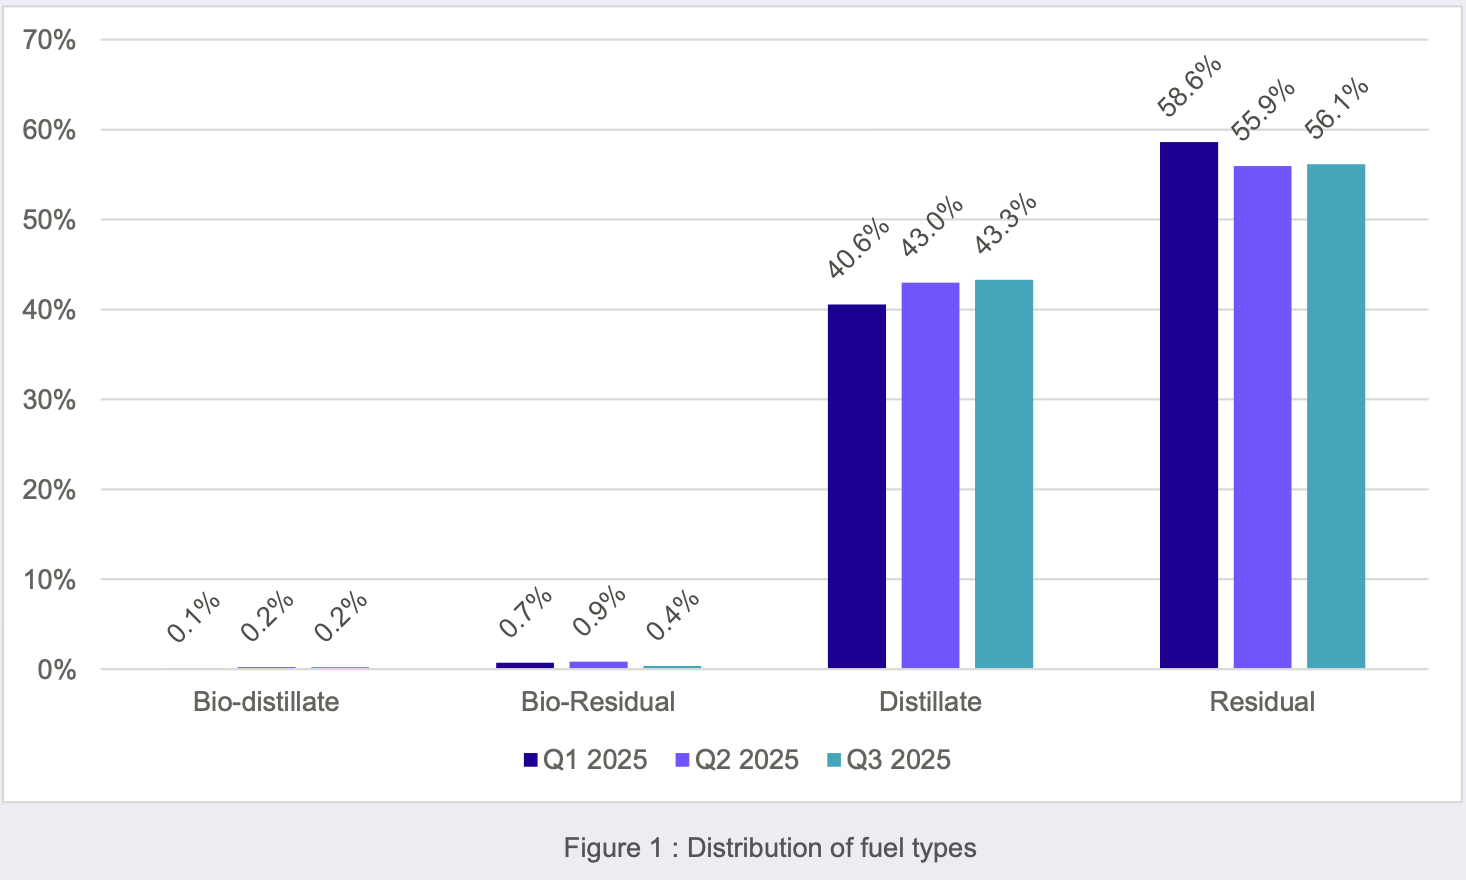Select the 0.9% Bio-Residual data label
Image resolution: width=1466 pixels, height=880 pixels.
(600, 611)
